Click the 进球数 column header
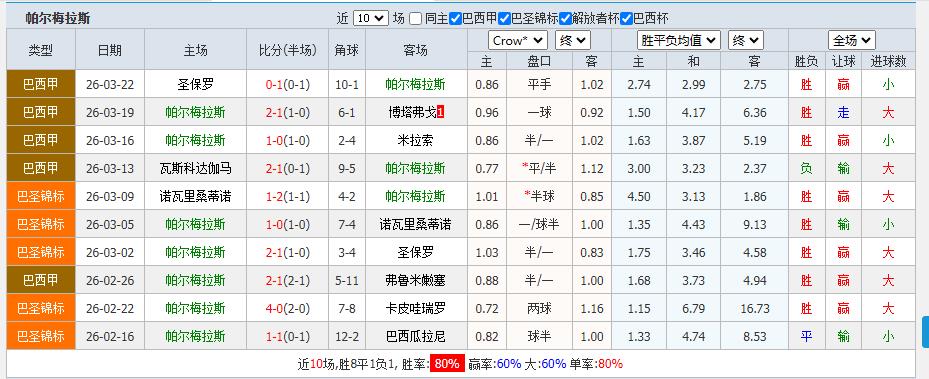929x379 pixels. 888,61
